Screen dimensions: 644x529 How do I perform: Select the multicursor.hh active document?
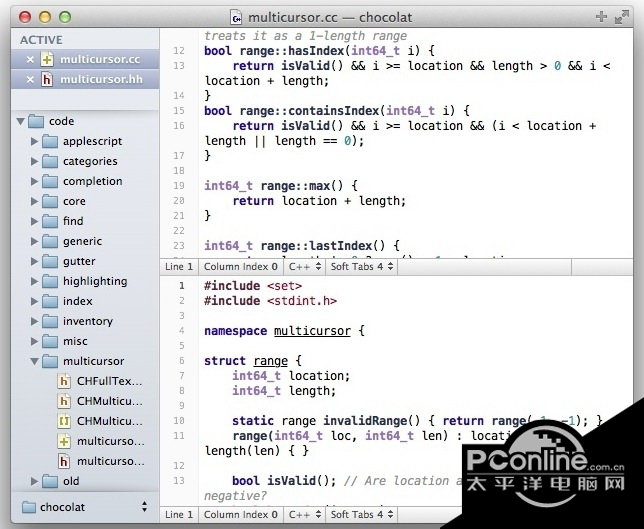tap(85, 79)
